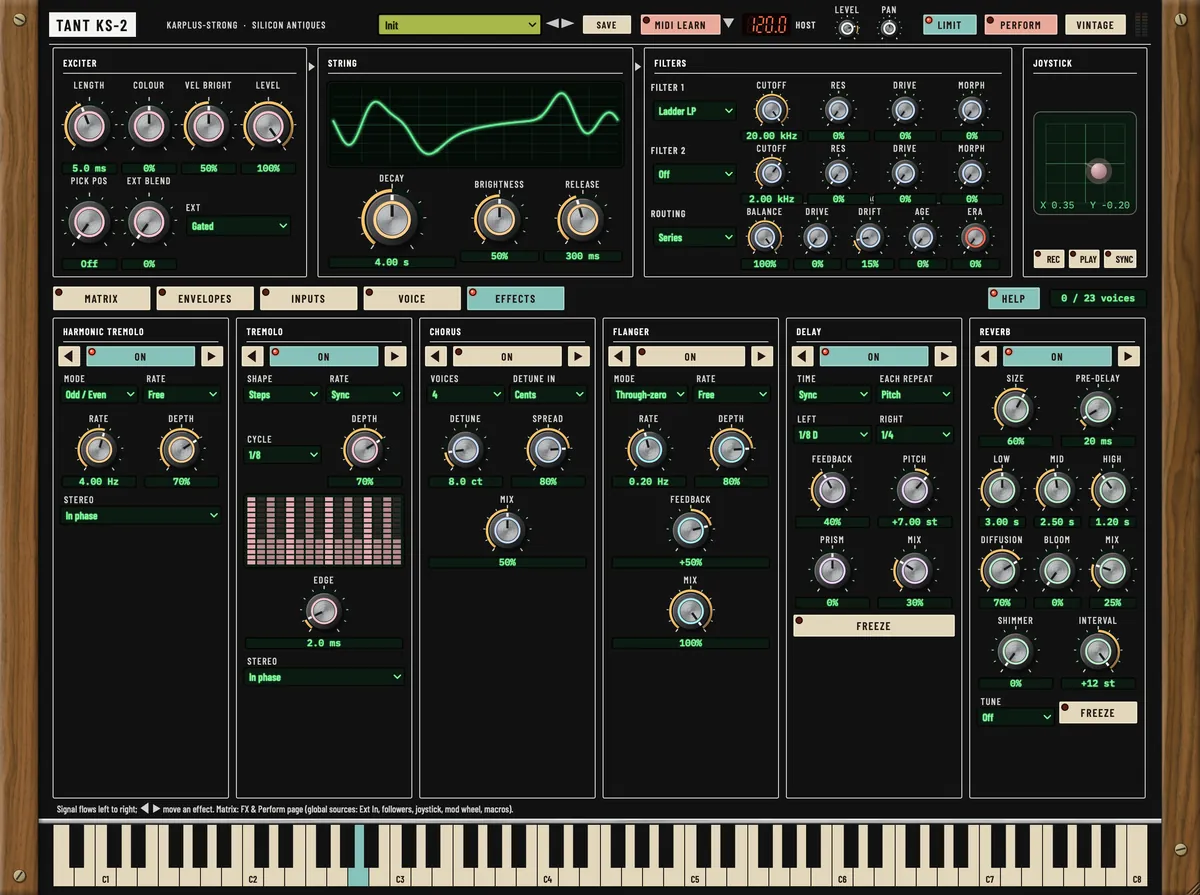Open Routing Series dropdown
The height and width of the screenshot is (895, 1200).
[x=695, y=237]
